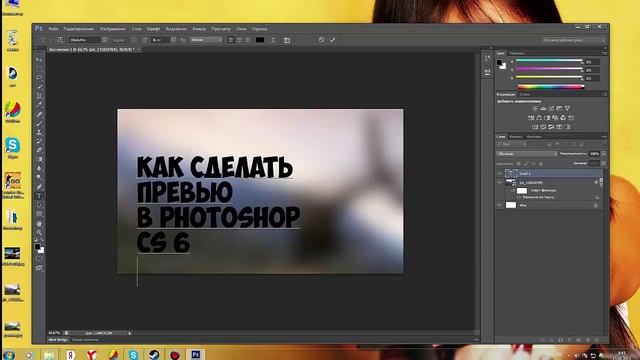Open the Файл menu
The height and width of the screenshot is (360, 640).
point(53,29)
